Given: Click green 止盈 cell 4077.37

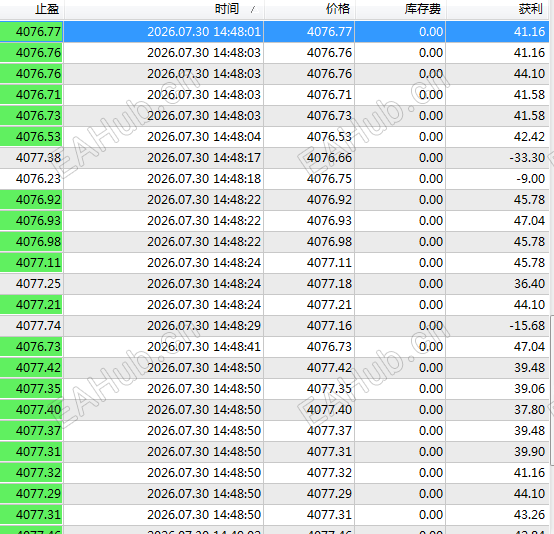Looking at the screenshot, I should pos(31,430).
